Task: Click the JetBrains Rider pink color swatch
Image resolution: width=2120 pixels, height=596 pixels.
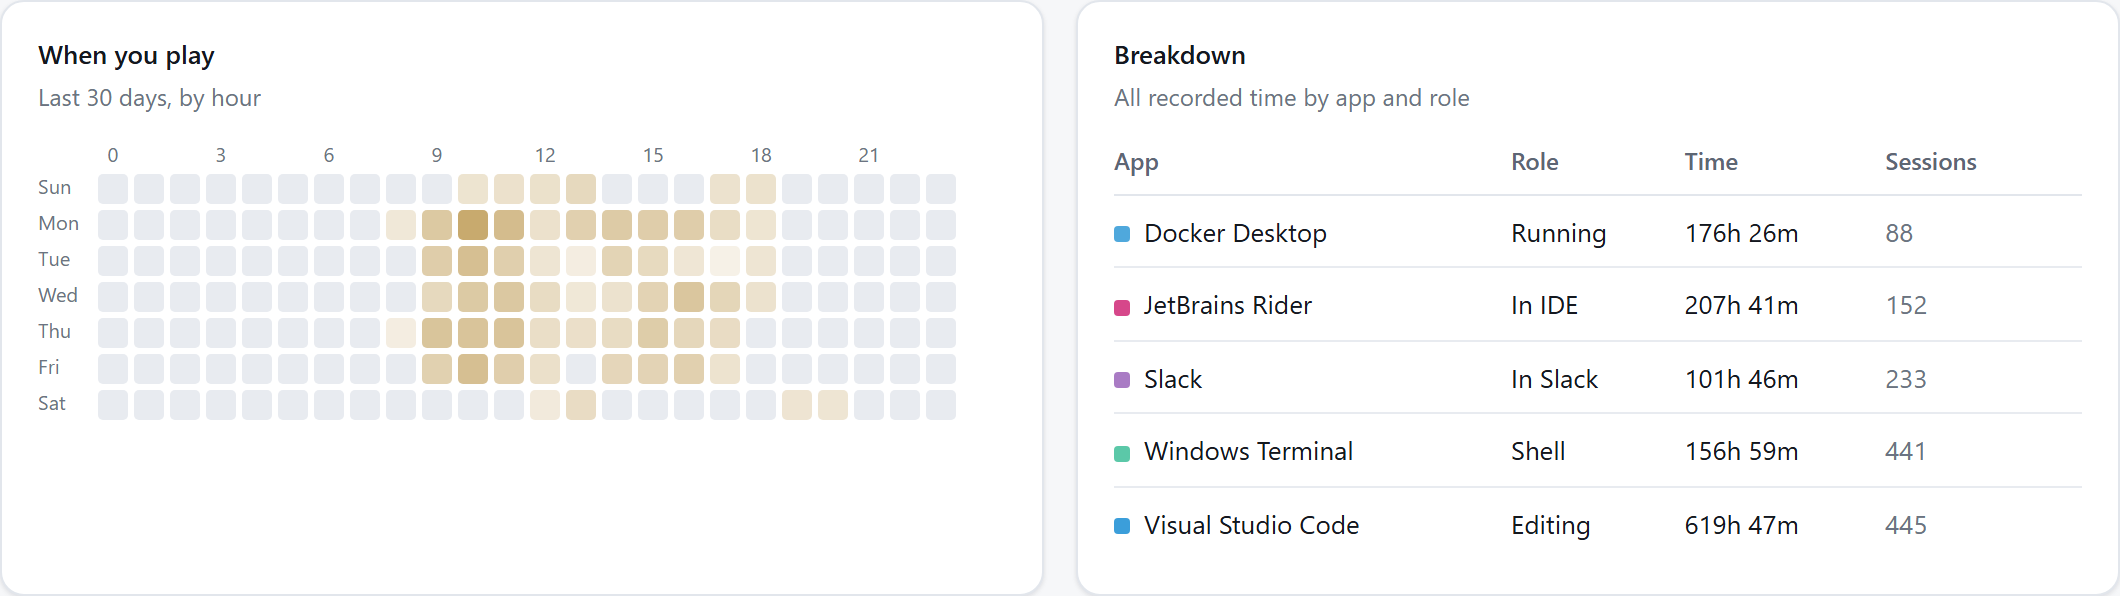Action: 1122,307
